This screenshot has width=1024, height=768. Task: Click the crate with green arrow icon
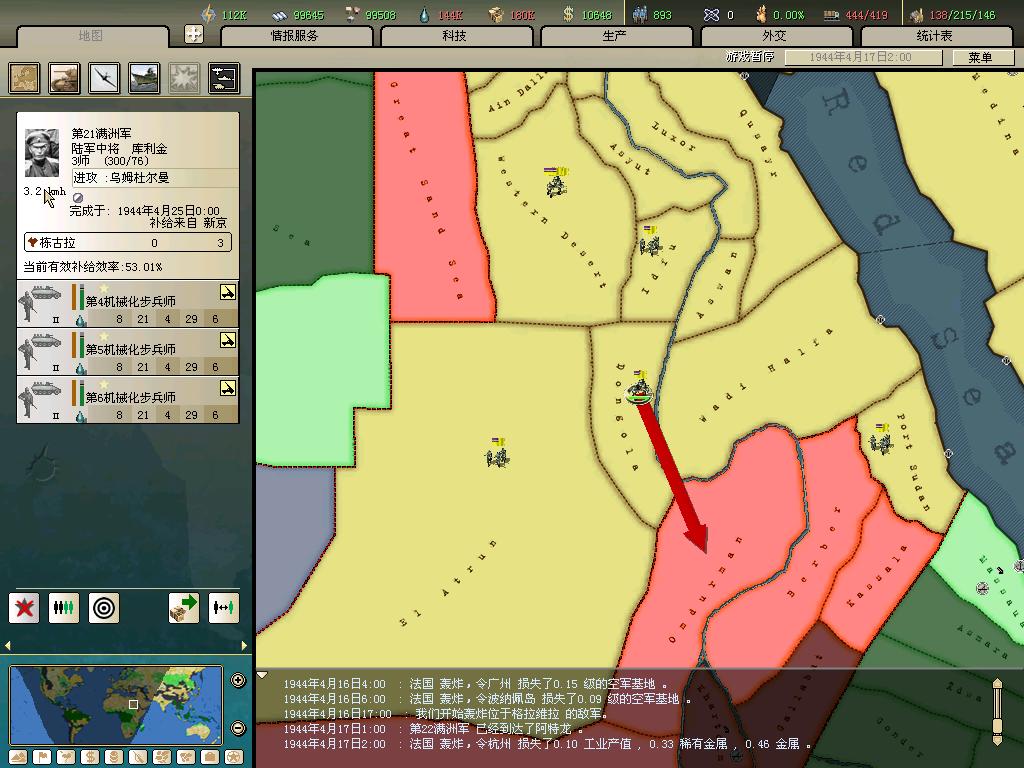point(184,607)
